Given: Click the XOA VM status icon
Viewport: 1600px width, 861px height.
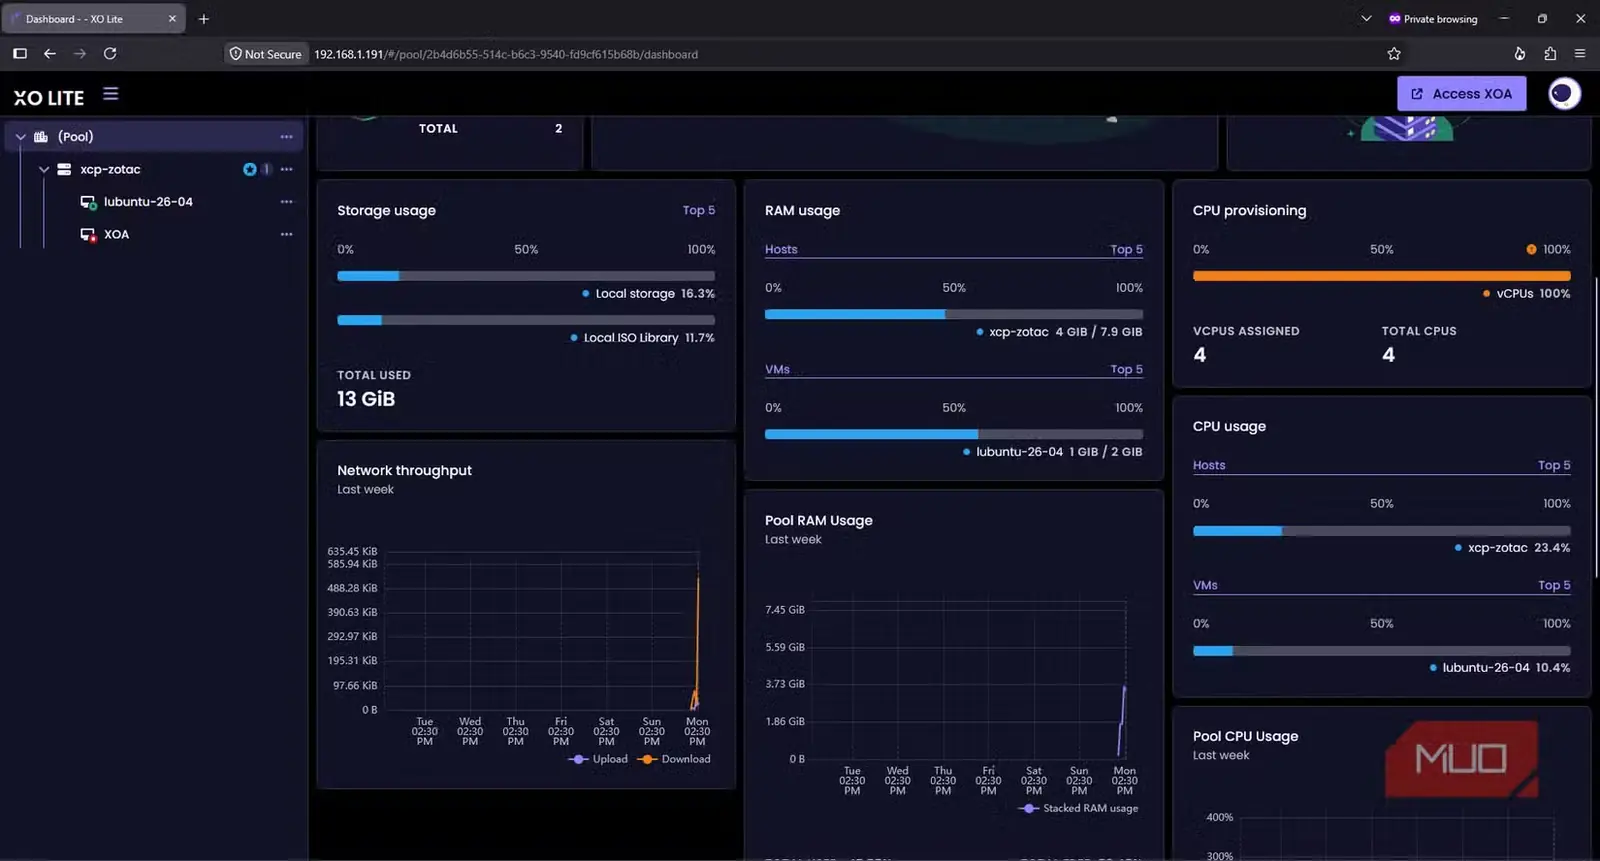Looking at the screenshot, I should click(x=88, y=235).
